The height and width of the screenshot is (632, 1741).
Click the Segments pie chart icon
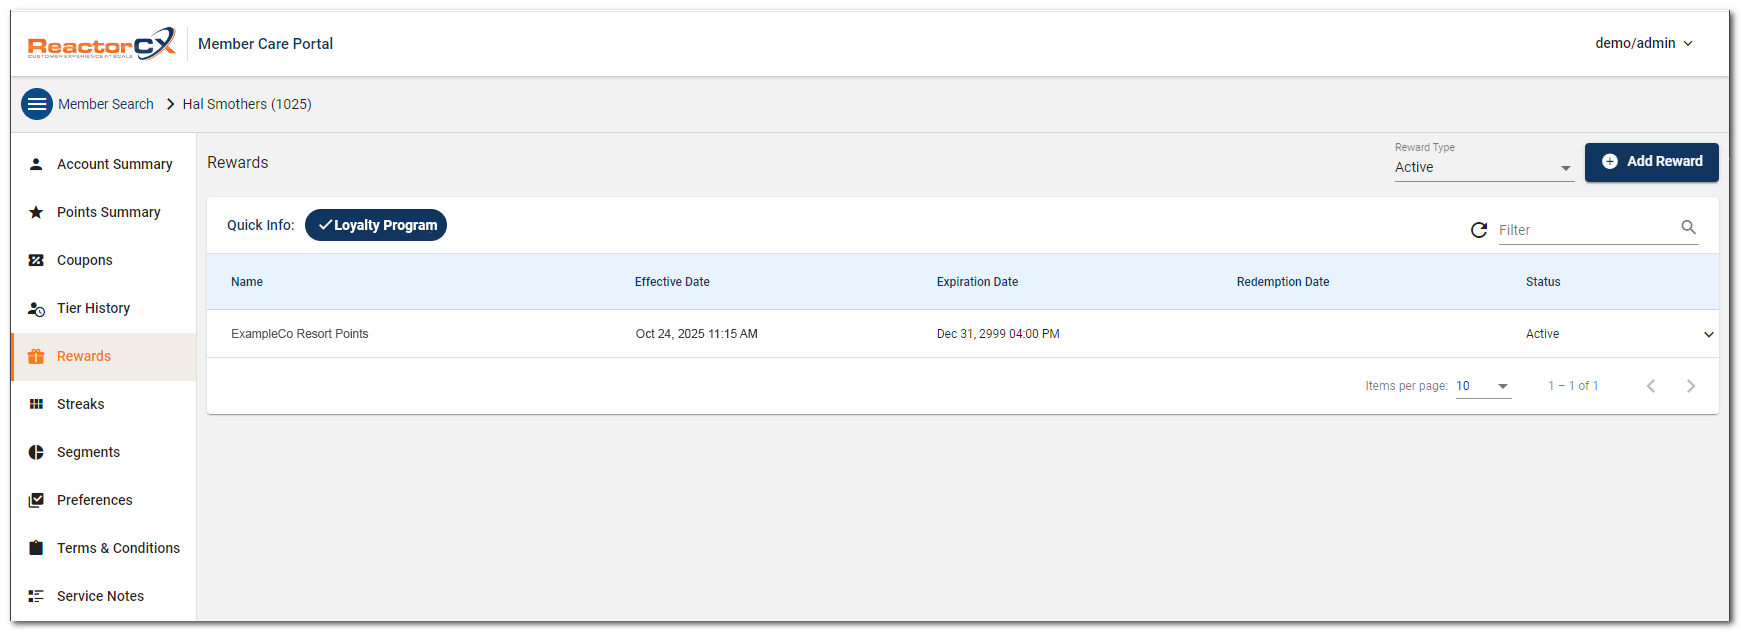click(36, 452)
